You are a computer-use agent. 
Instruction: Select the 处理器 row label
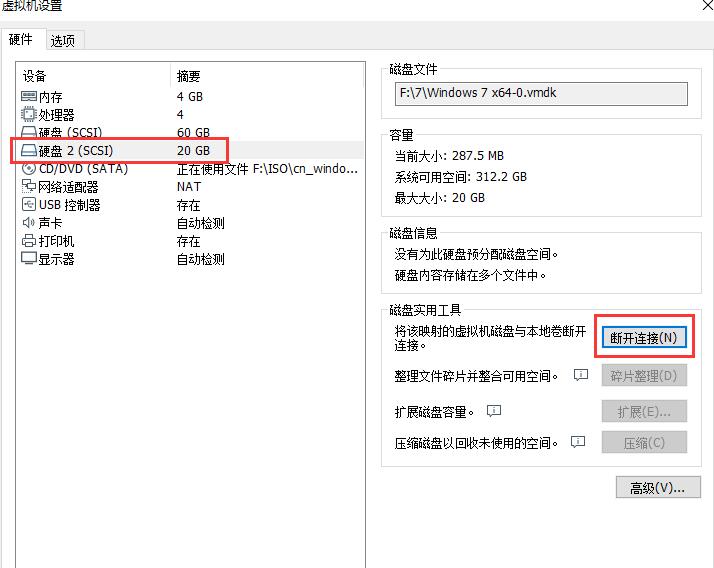(x=56, y=115)
